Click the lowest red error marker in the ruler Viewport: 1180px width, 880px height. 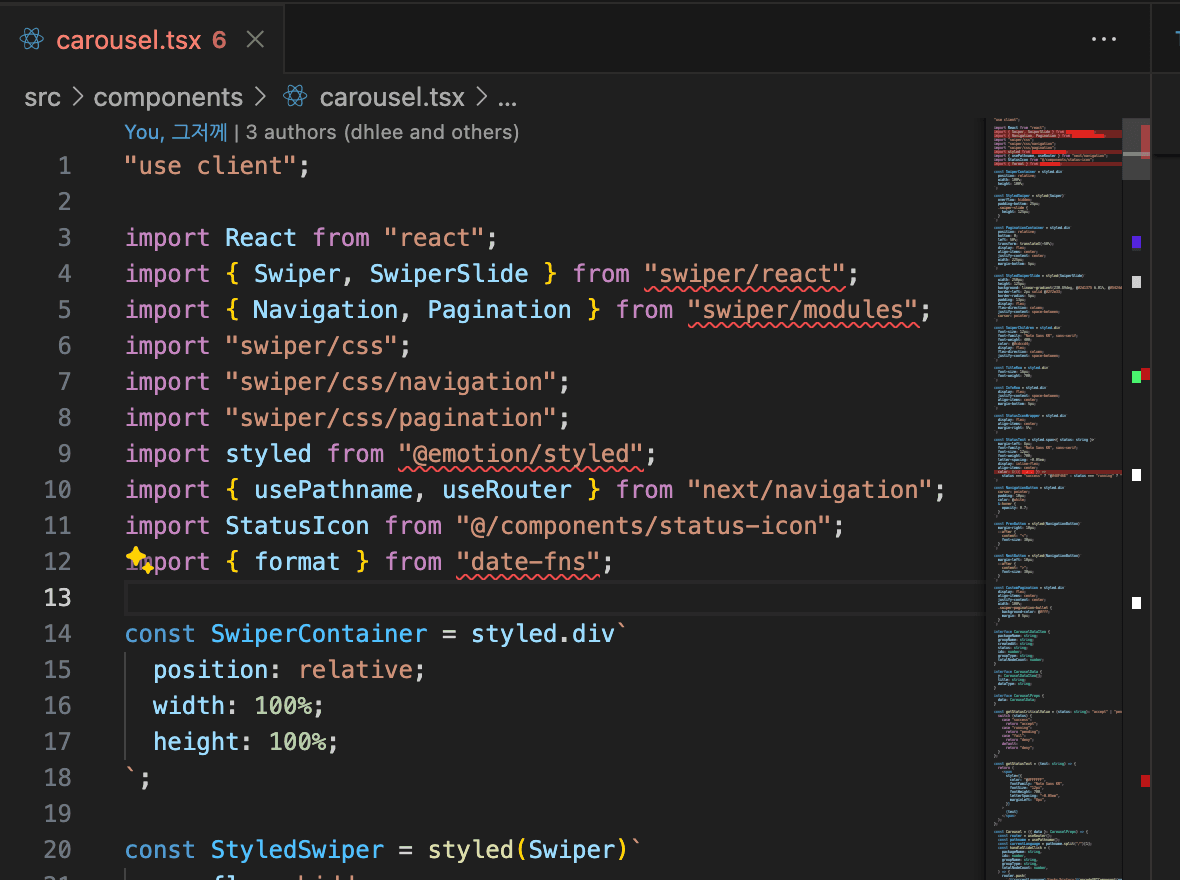[x=1145, y=780]
